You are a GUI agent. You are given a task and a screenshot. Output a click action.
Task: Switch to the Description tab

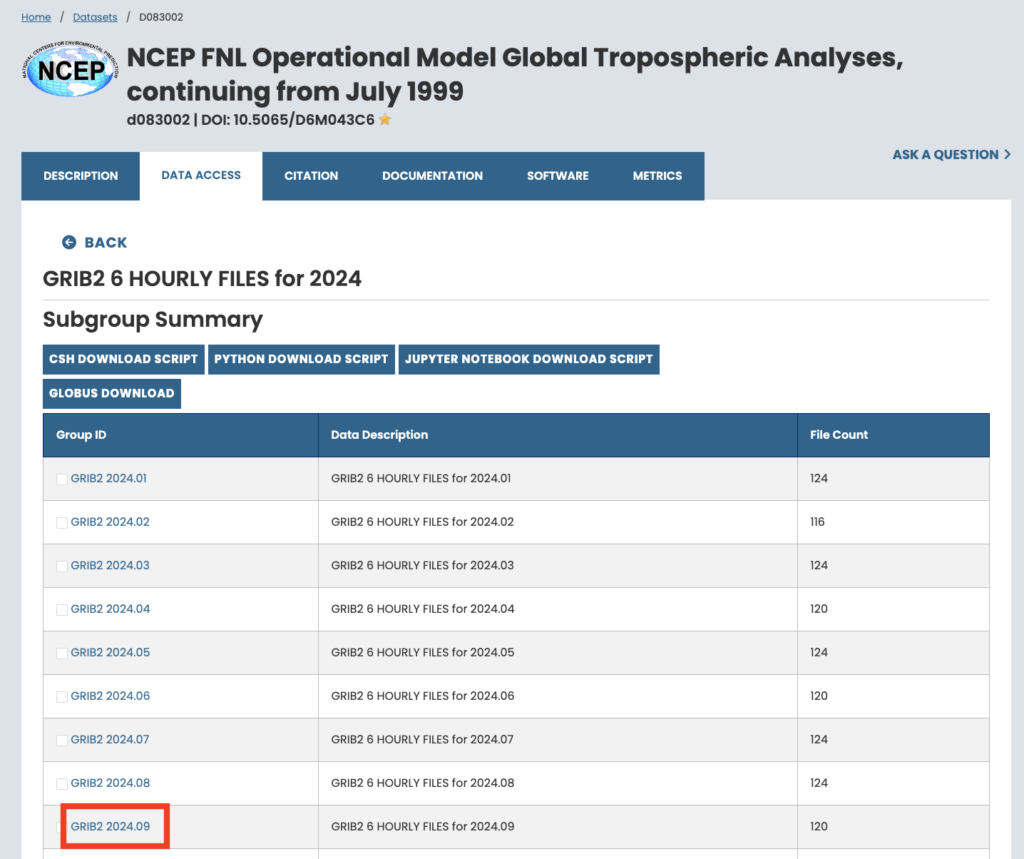tap(80, 176)
